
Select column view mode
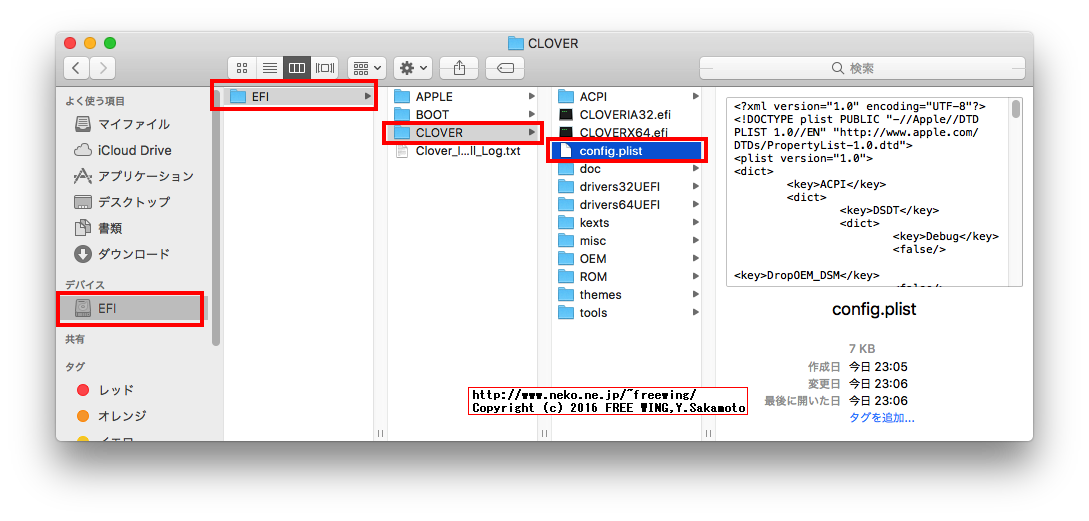pos(296,68)
